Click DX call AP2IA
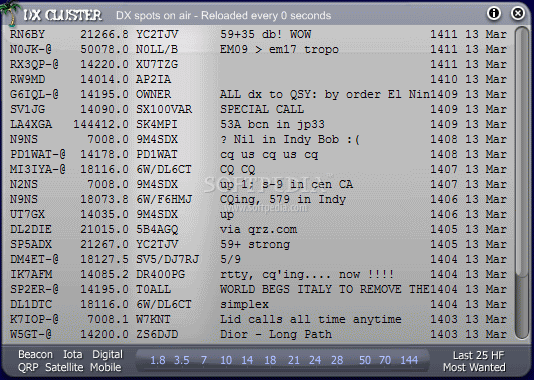 [x=153, y=79]
